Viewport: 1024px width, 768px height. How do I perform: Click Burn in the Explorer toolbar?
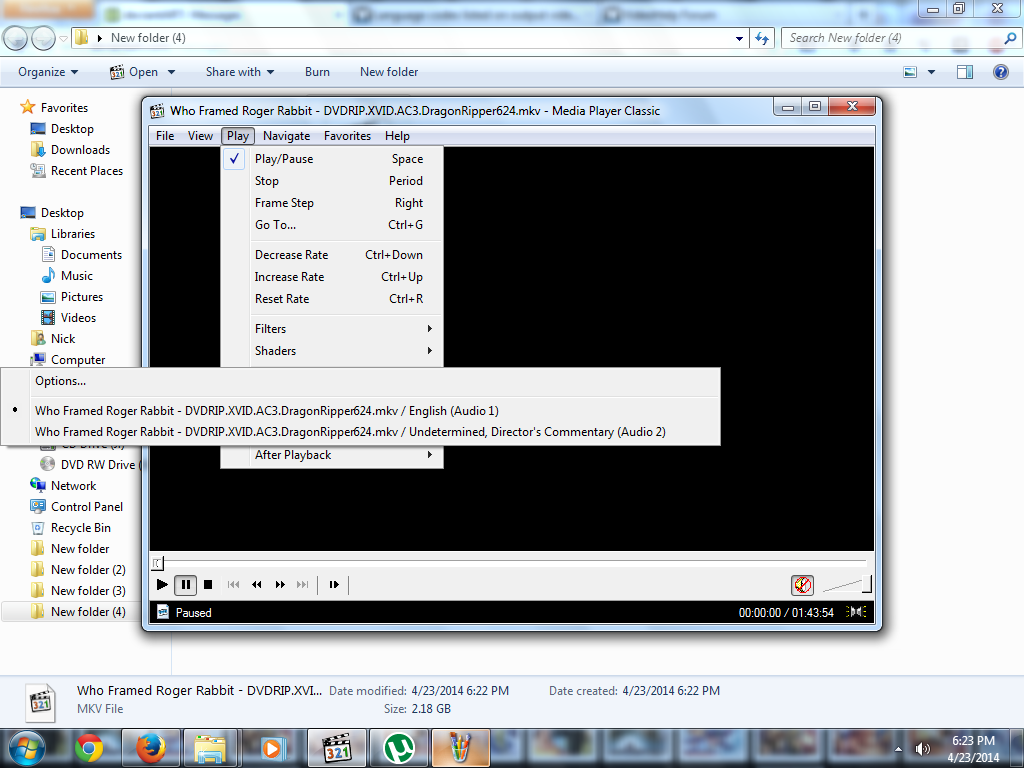[317, 72]
